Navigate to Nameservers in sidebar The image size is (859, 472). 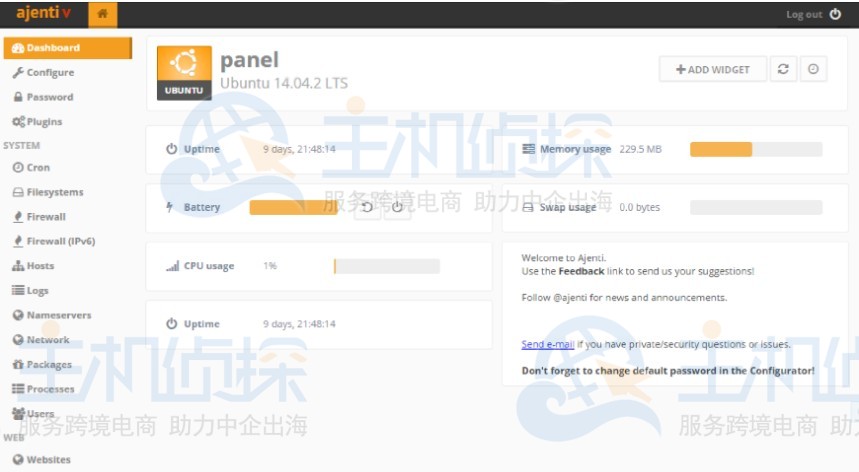[58, 315]
